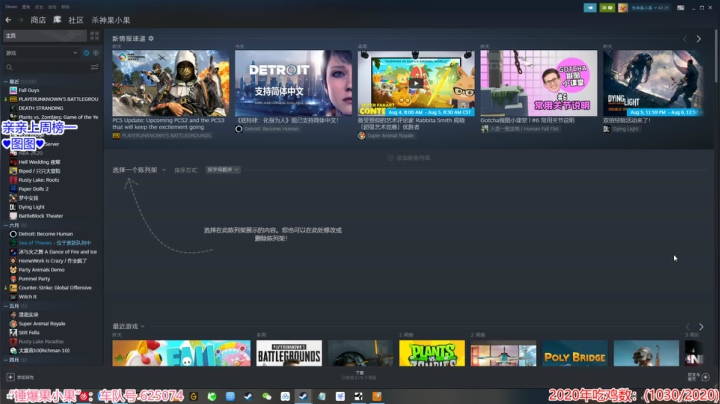The image size is (720, 404).
Task: Toggle show ready-to-play games icon
Action: pos(96,53)
